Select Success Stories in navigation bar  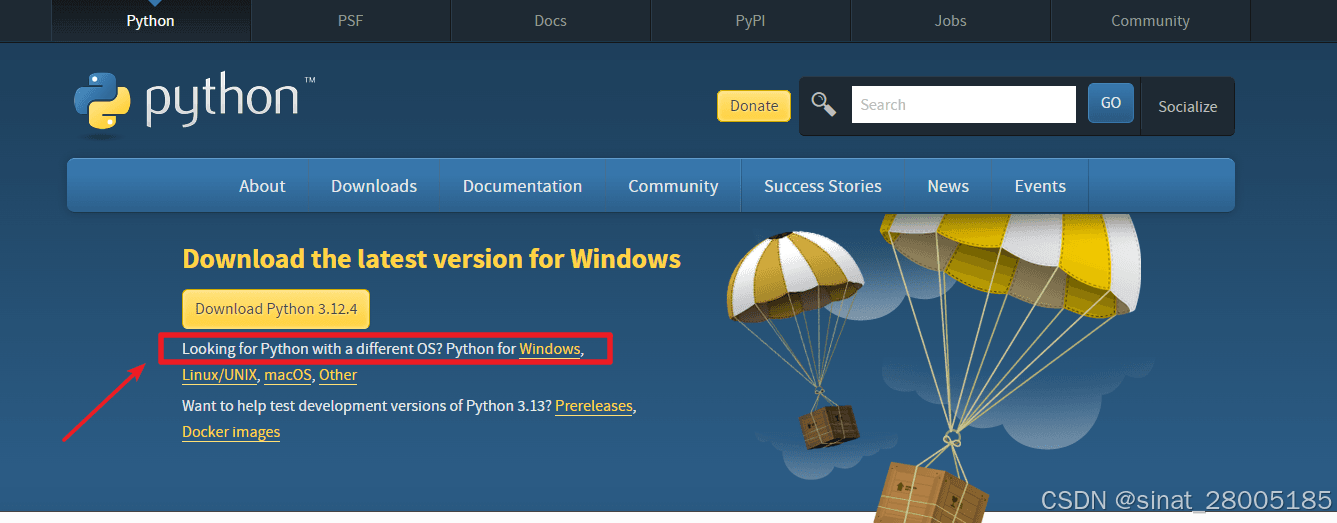pos(823,186)
